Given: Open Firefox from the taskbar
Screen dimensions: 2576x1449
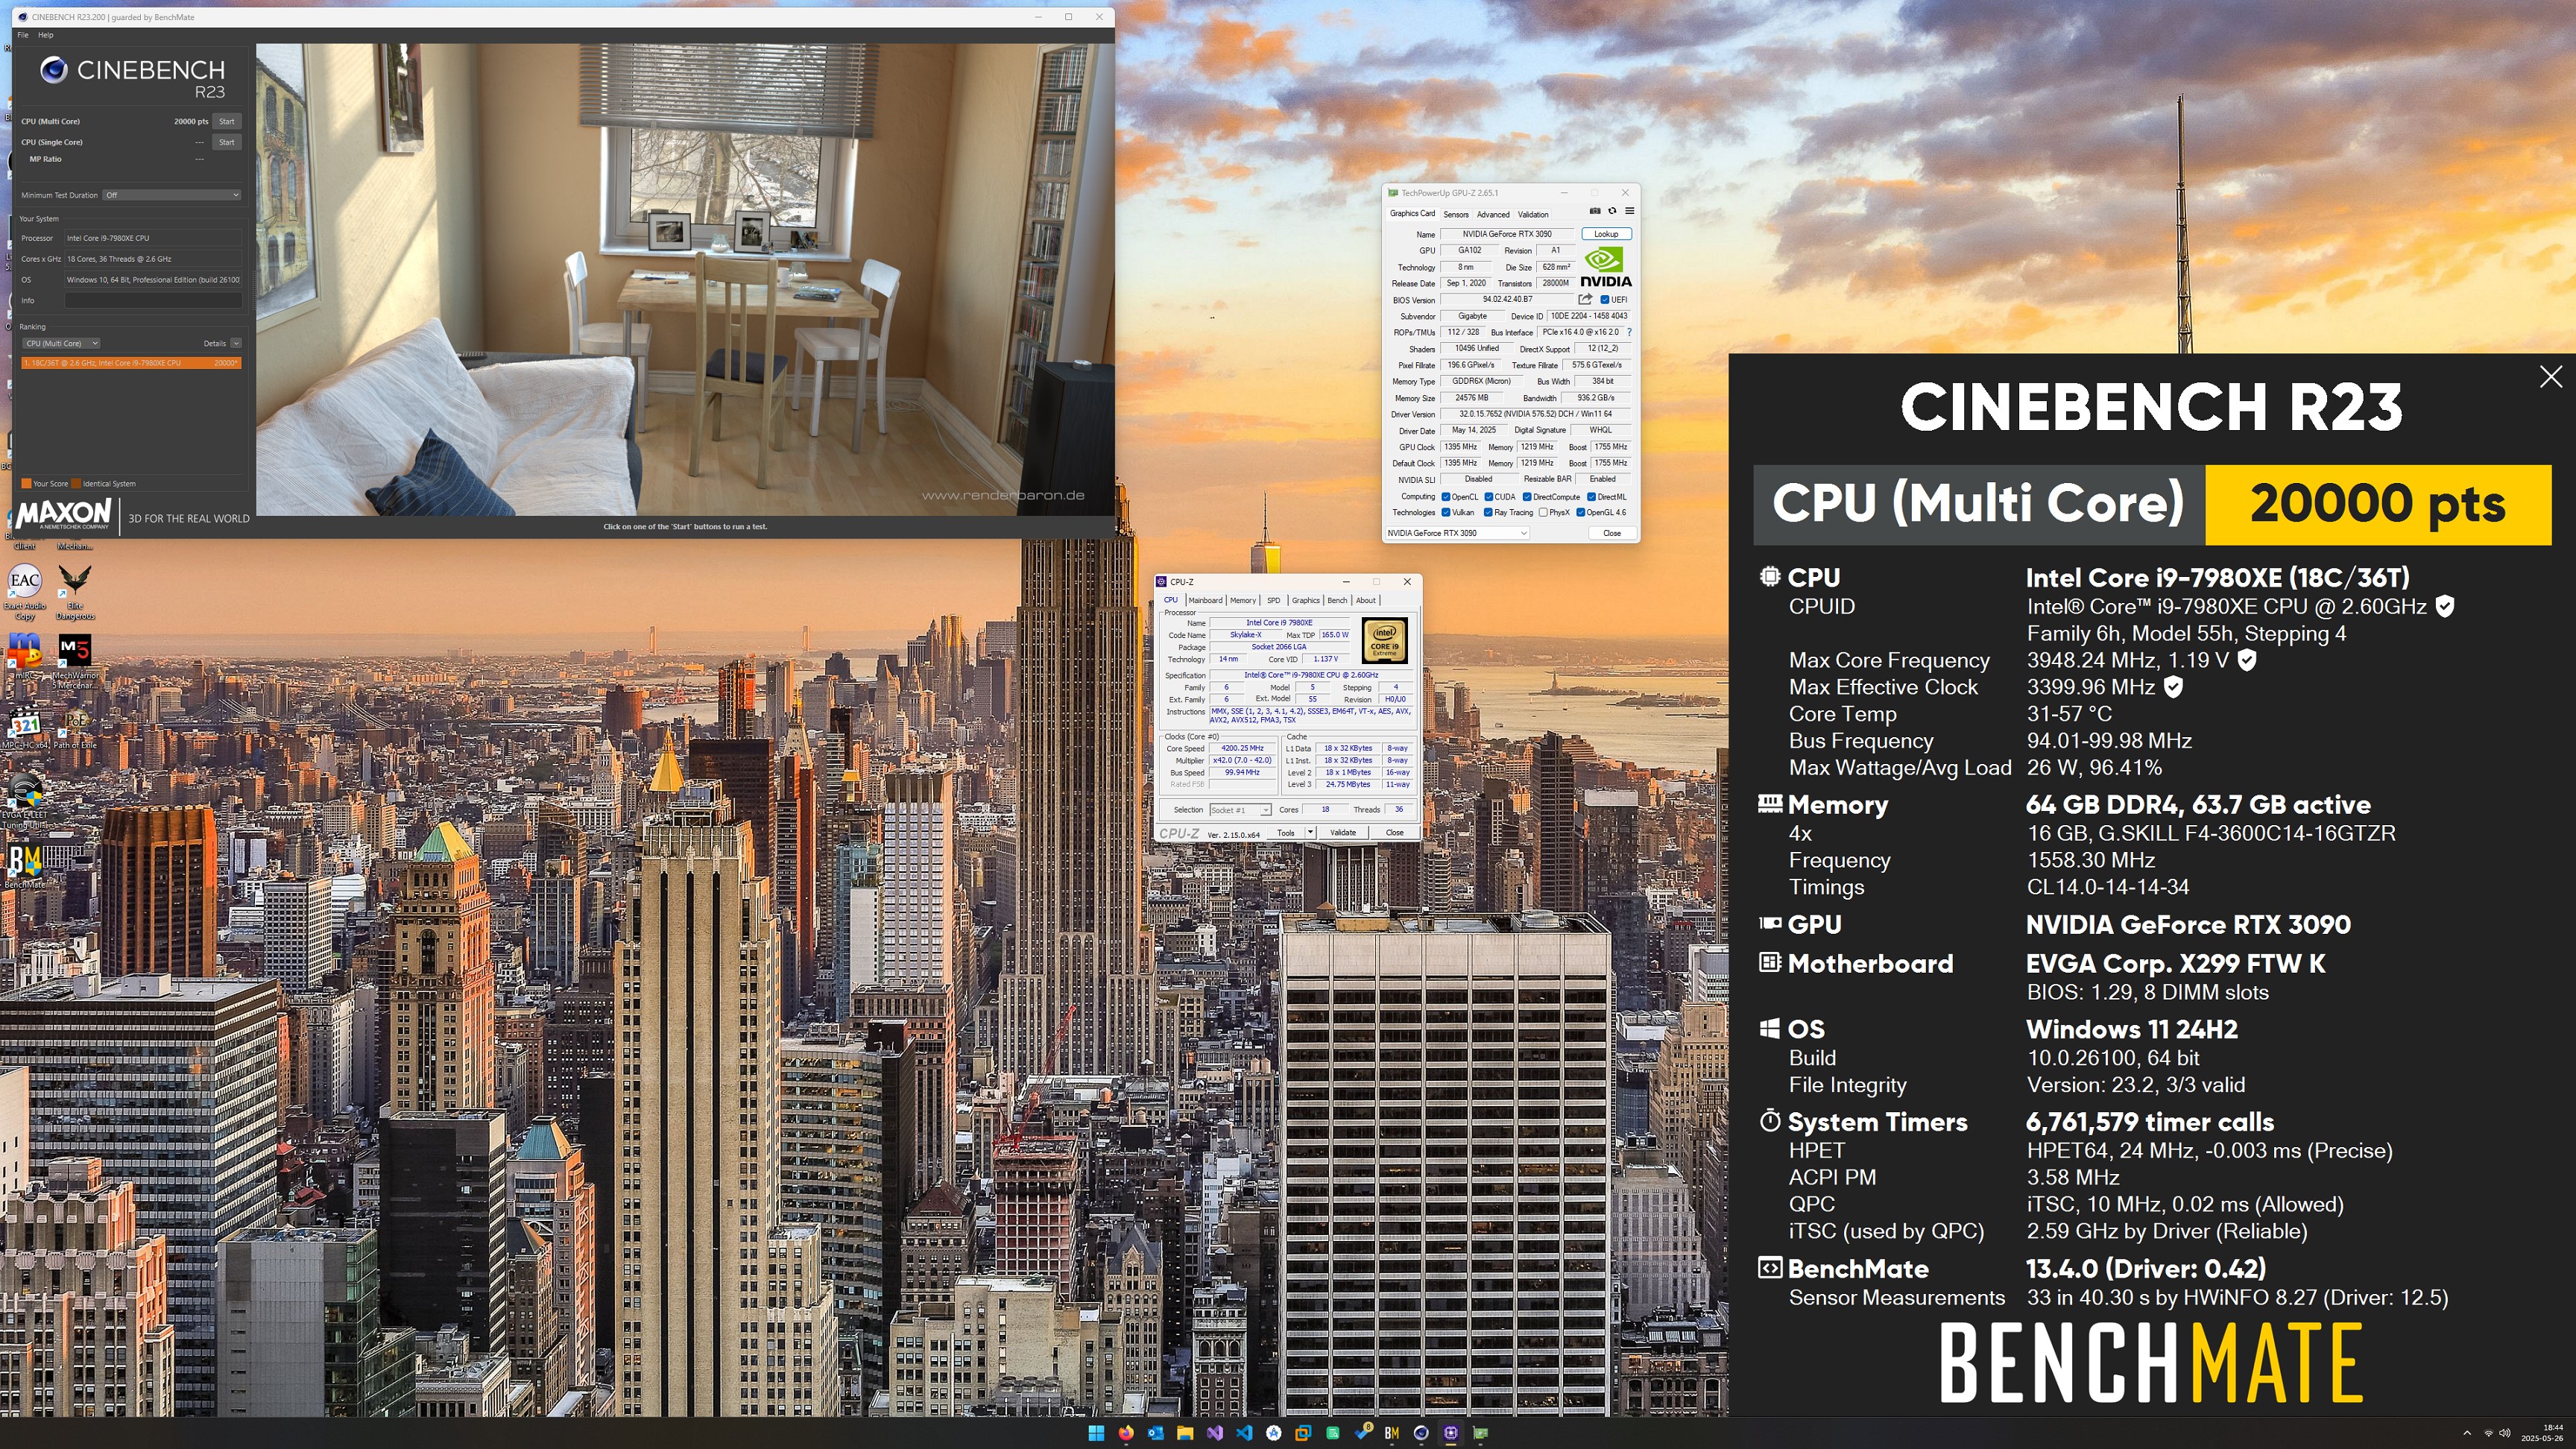Looking at the screenshot, I should (1127, 1433).
